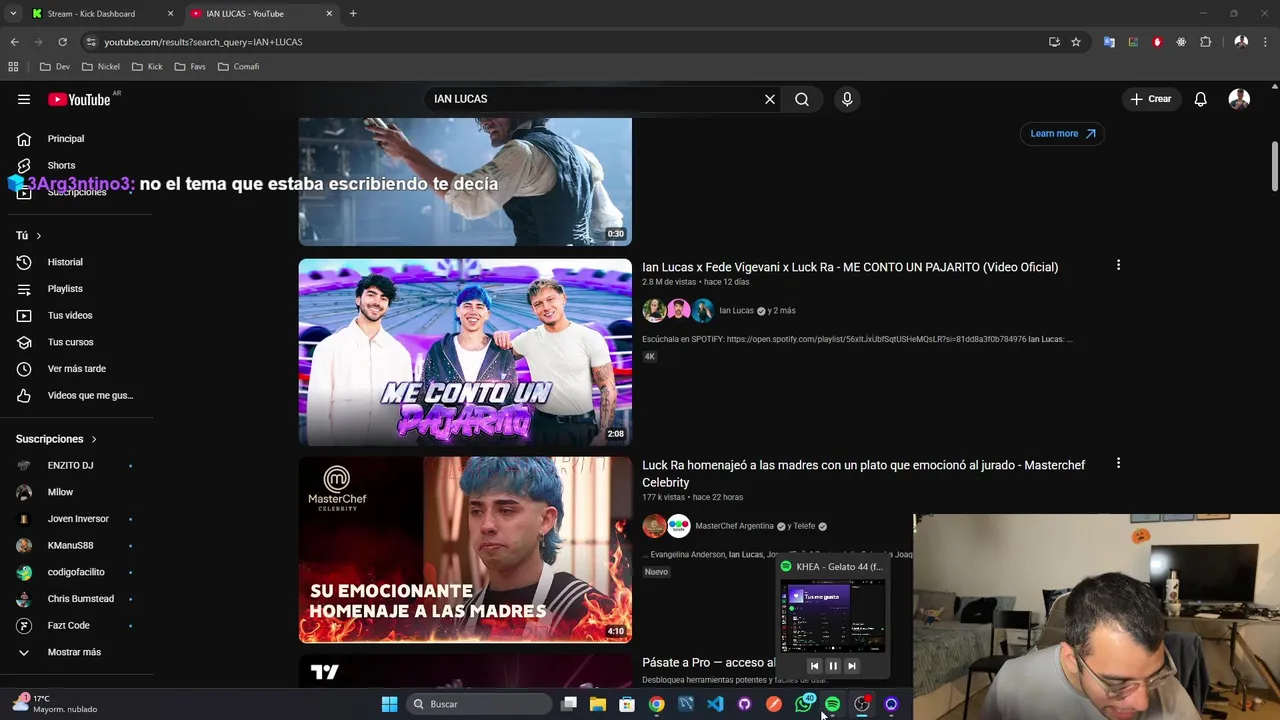1280x720 pixels.
Task: Open Ver más tarde list
Action: [76, 369]
